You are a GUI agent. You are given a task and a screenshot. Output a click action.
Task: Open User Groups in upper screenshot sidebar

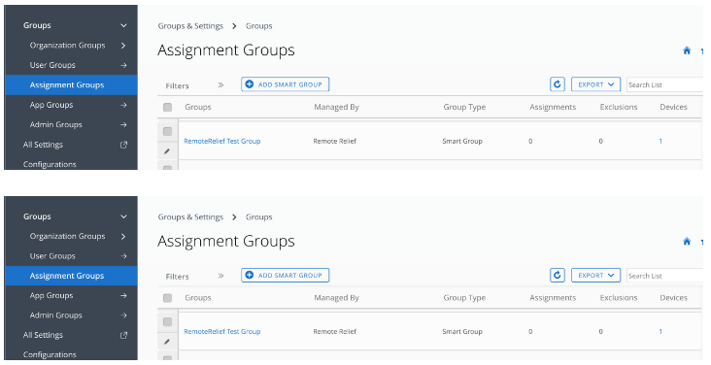click(x=53, y=65)
